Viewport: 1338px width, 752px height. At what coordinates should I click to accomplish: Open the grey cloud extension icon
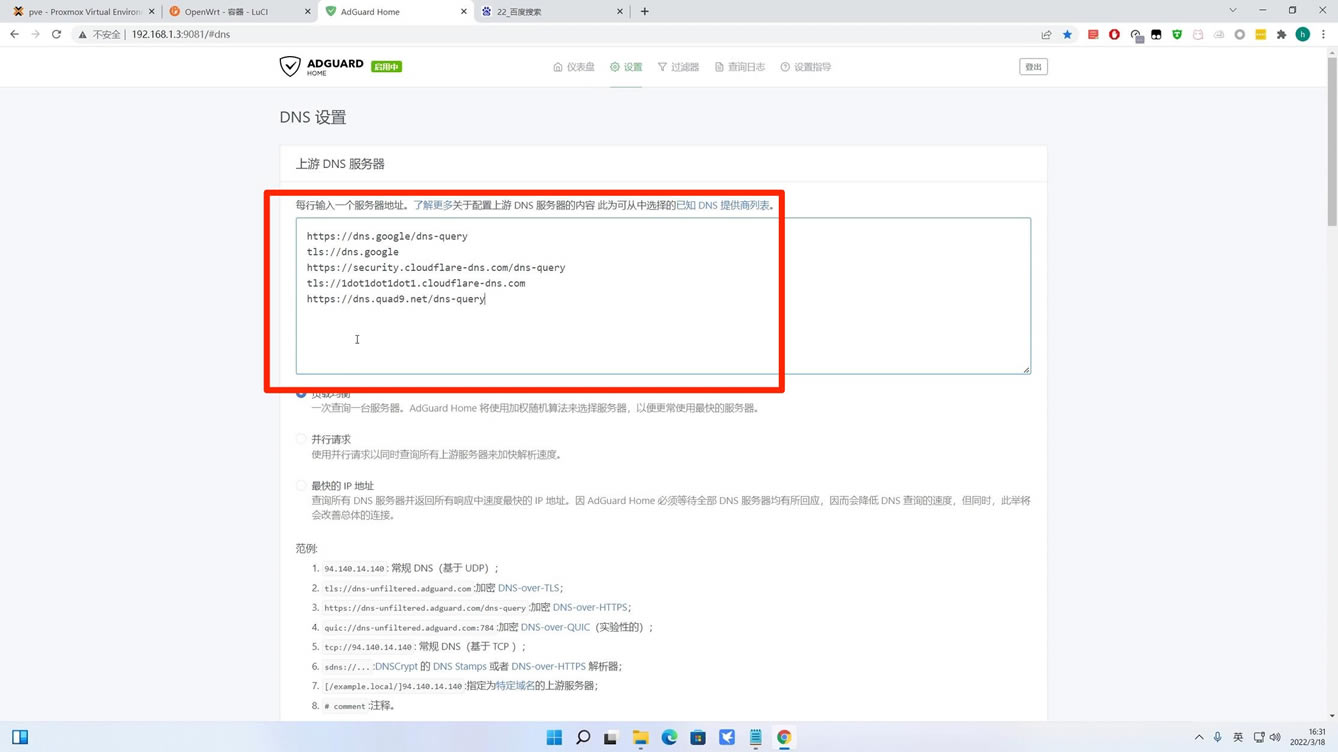[x=1219, y=35]
